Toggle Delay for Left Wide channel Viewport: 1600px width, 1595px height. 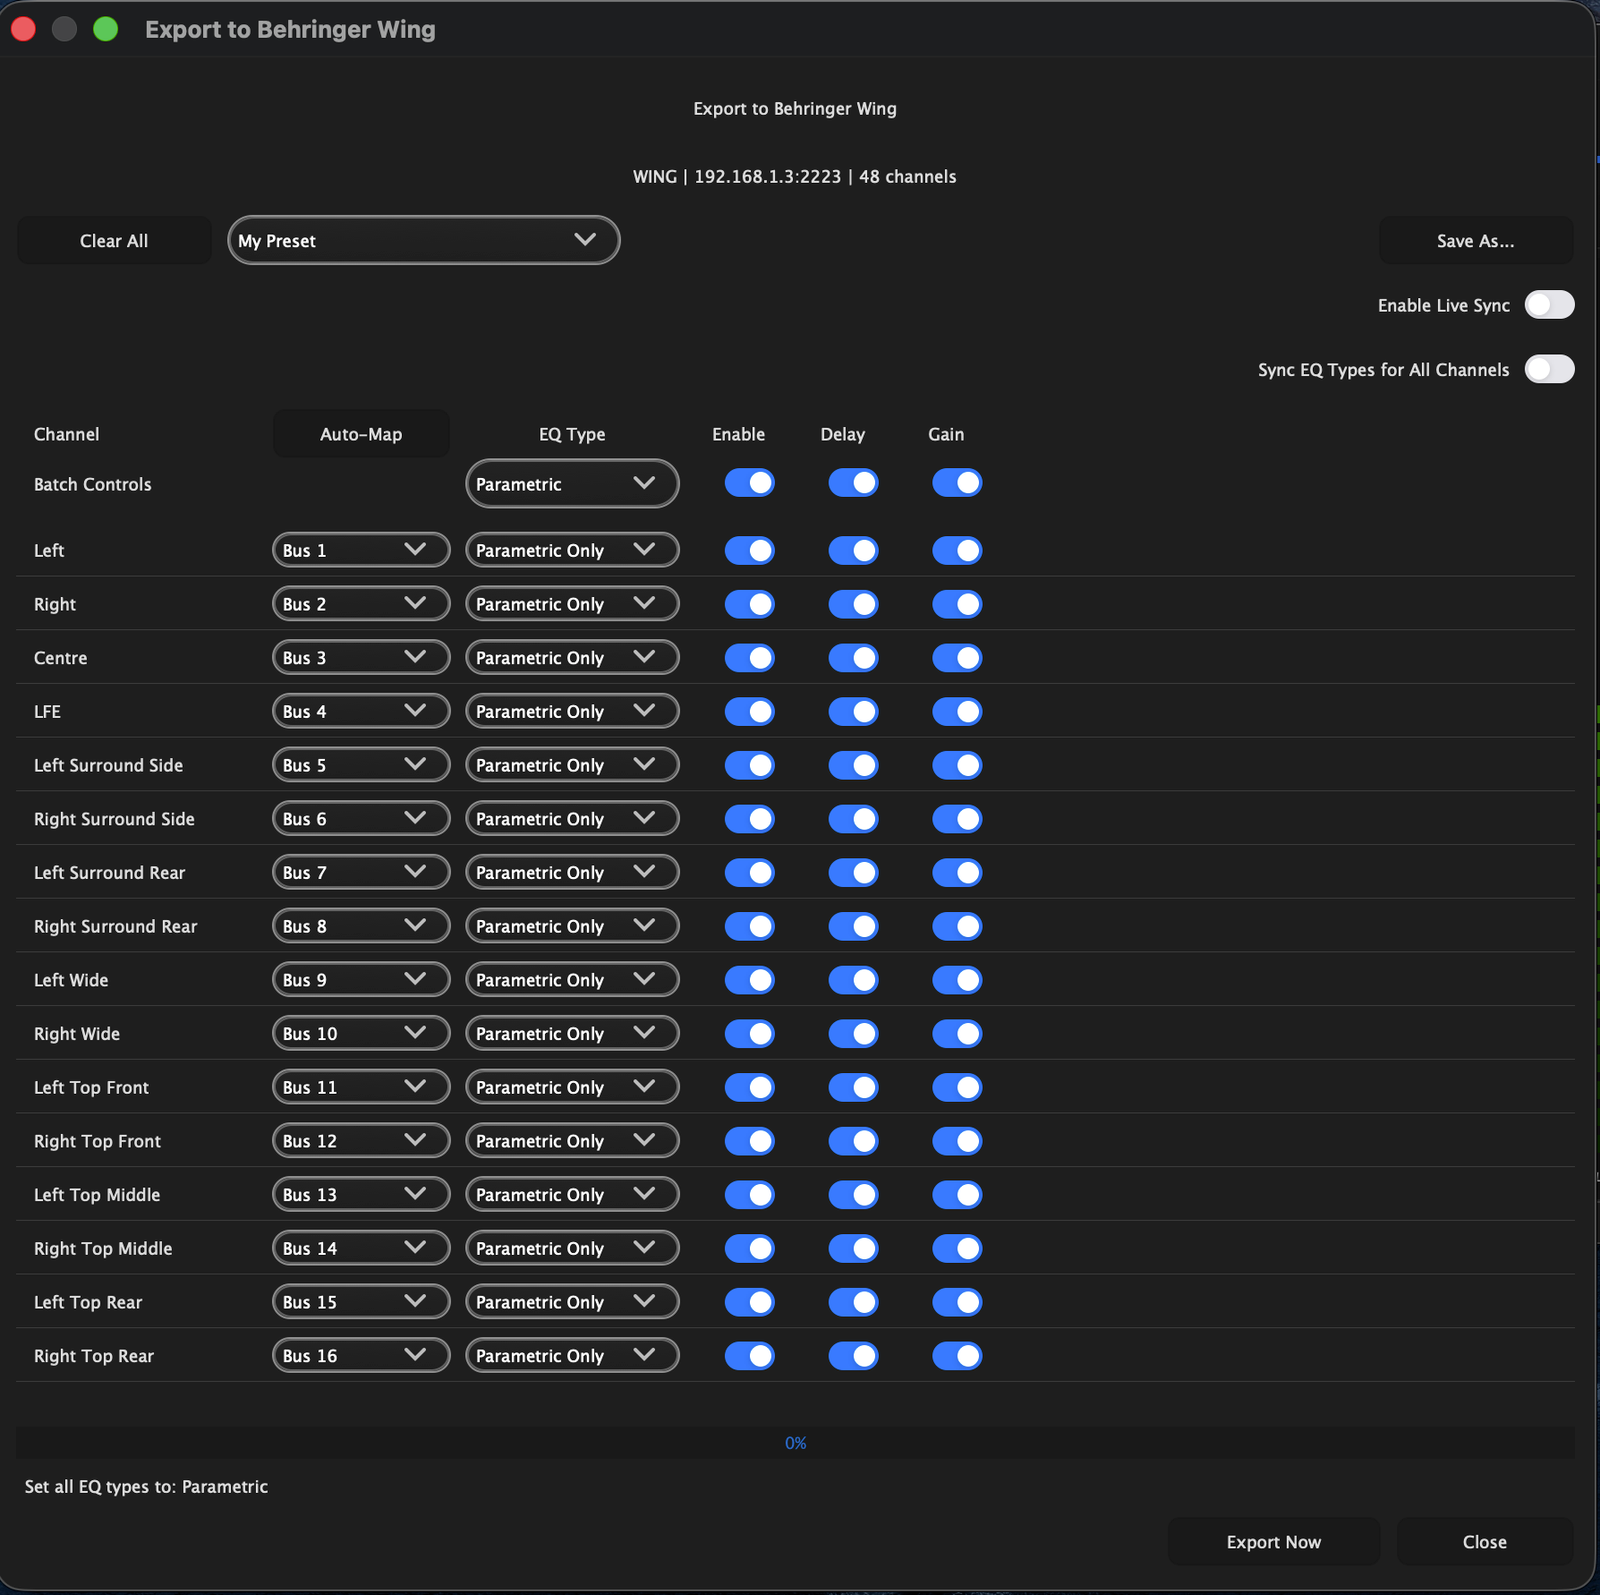coord(853,980)
